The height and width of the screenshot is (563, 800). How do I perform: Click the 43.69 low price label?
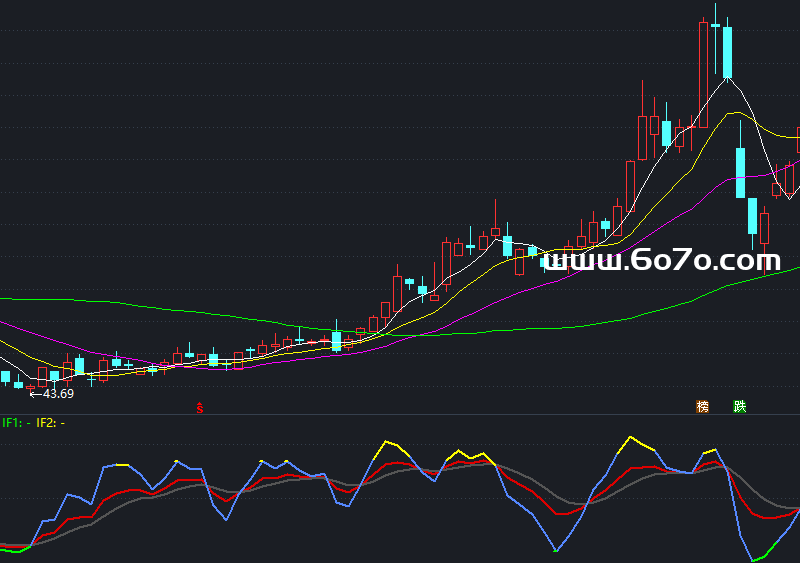pyautogui.click(x=57, y=393)
